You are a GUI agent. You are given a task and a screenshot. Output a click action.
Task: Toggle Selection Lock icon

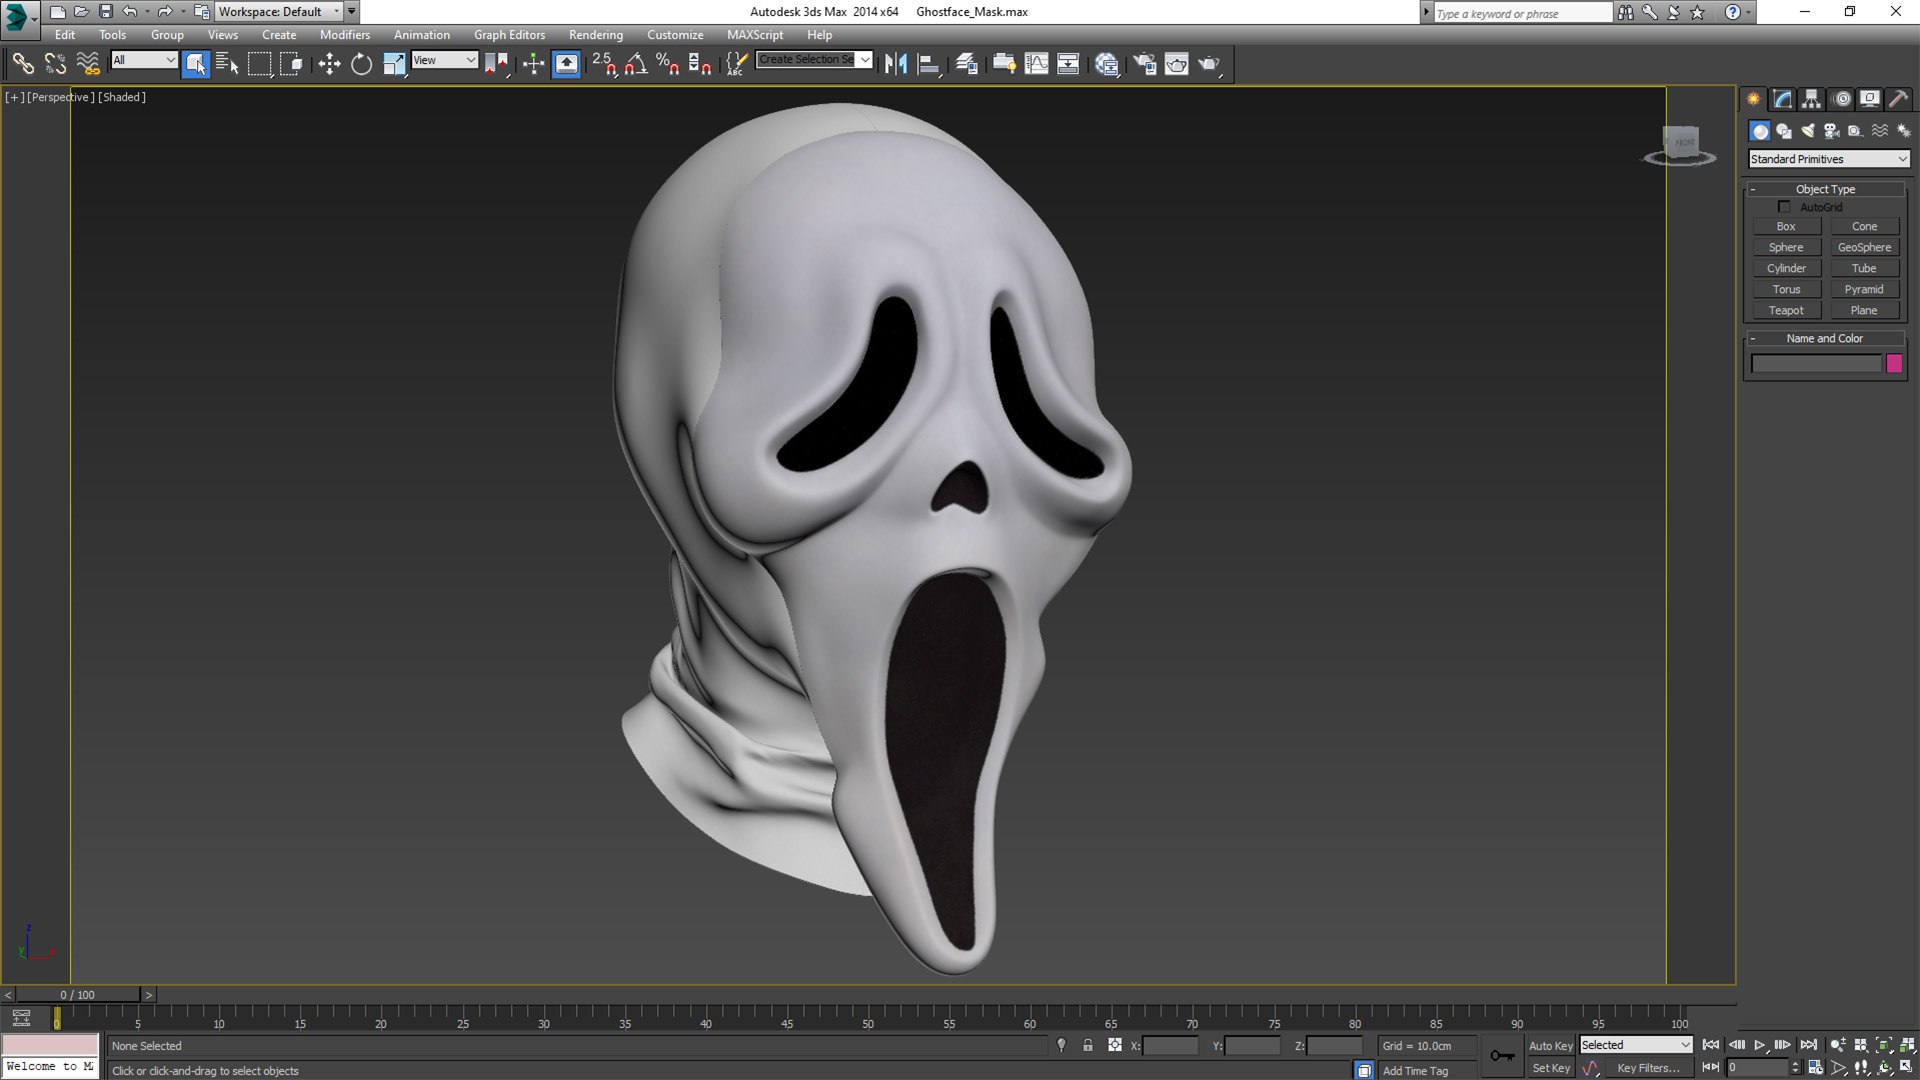pos(1088,1045)
